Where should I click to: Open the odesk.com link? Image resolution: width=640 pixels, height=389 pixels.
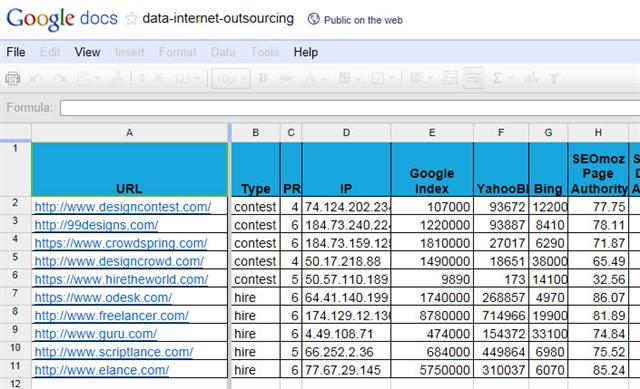(x=103, y=297)
